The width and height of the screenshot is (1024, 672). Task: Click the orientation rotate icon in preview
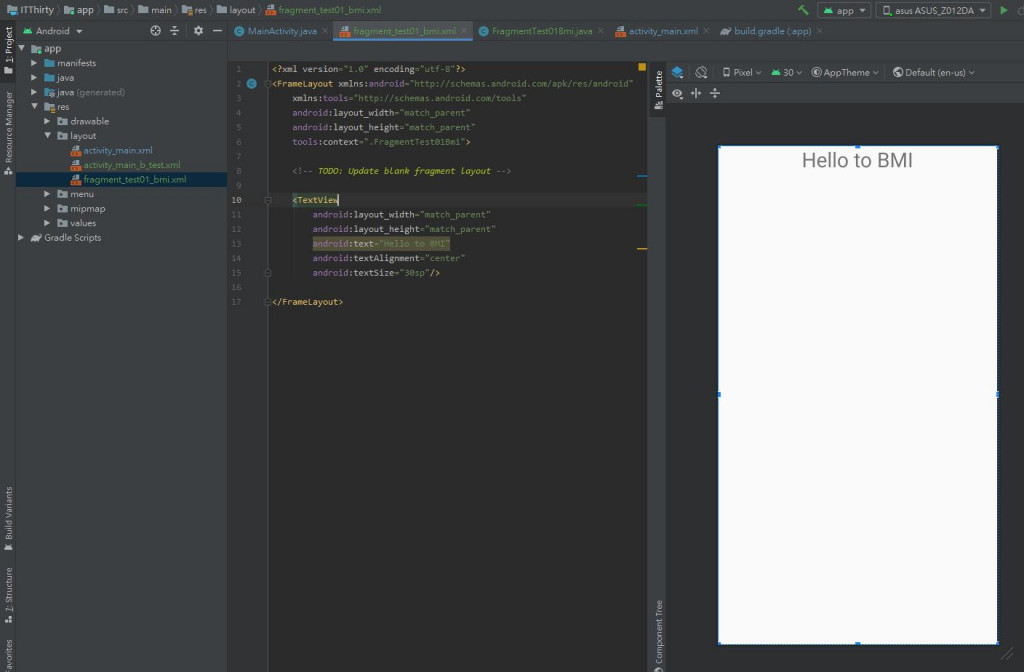click(701, 72)
